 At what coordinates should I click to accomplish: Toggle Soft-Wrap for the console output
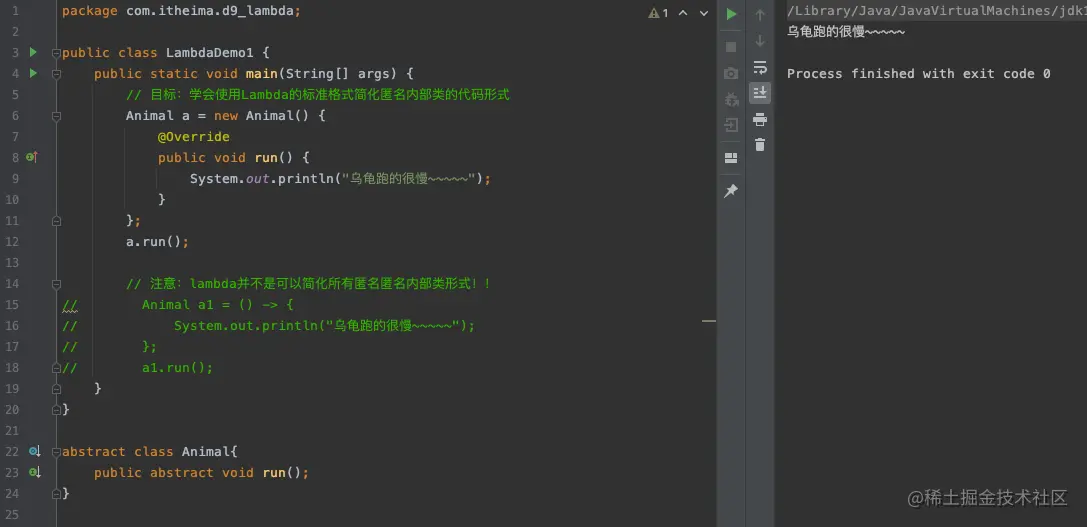tap(760, 67)
